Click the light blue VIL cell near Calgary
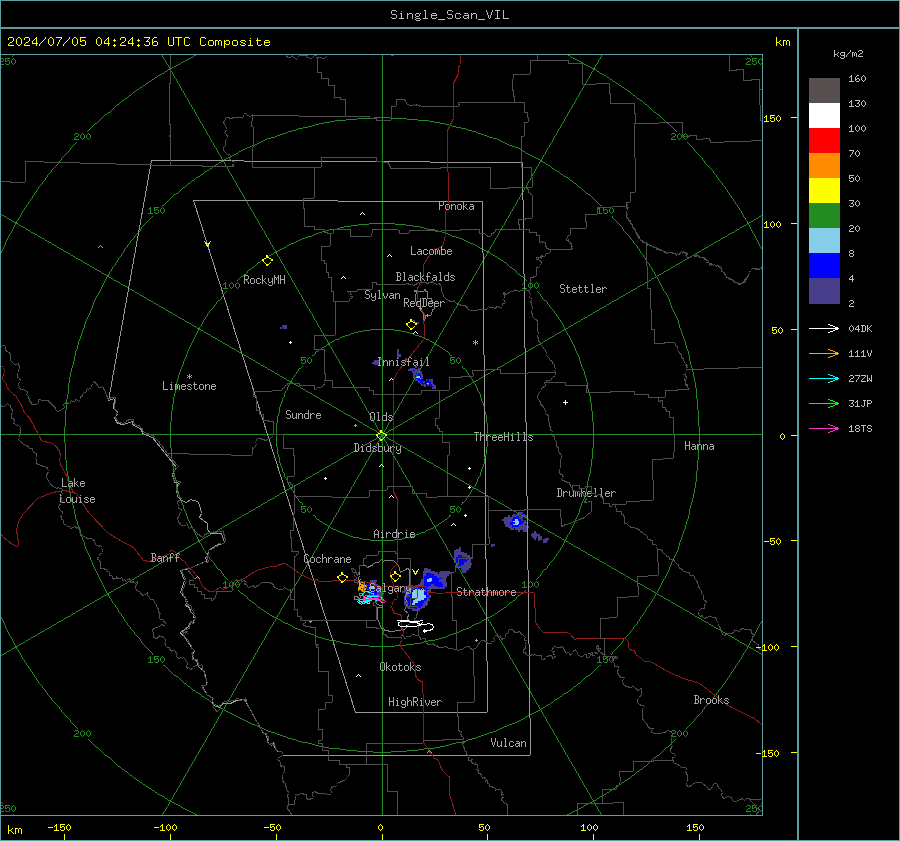 pyautogui.click(x=417, y=597)
